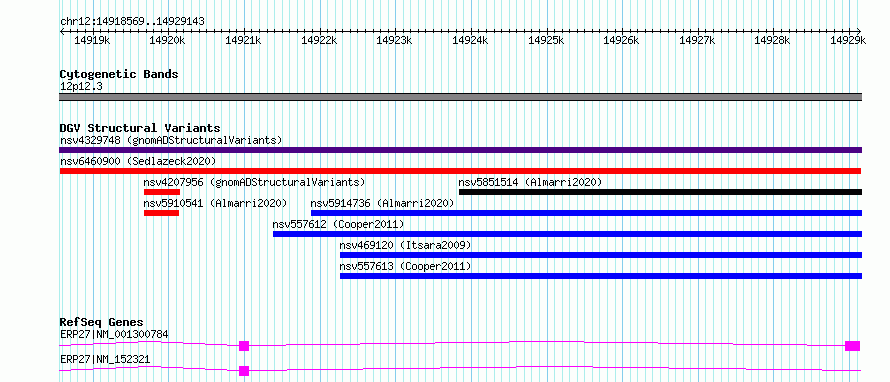
Task: Click the chr12:14918569..14929143 coordinates label
Action: coord(132,22)
